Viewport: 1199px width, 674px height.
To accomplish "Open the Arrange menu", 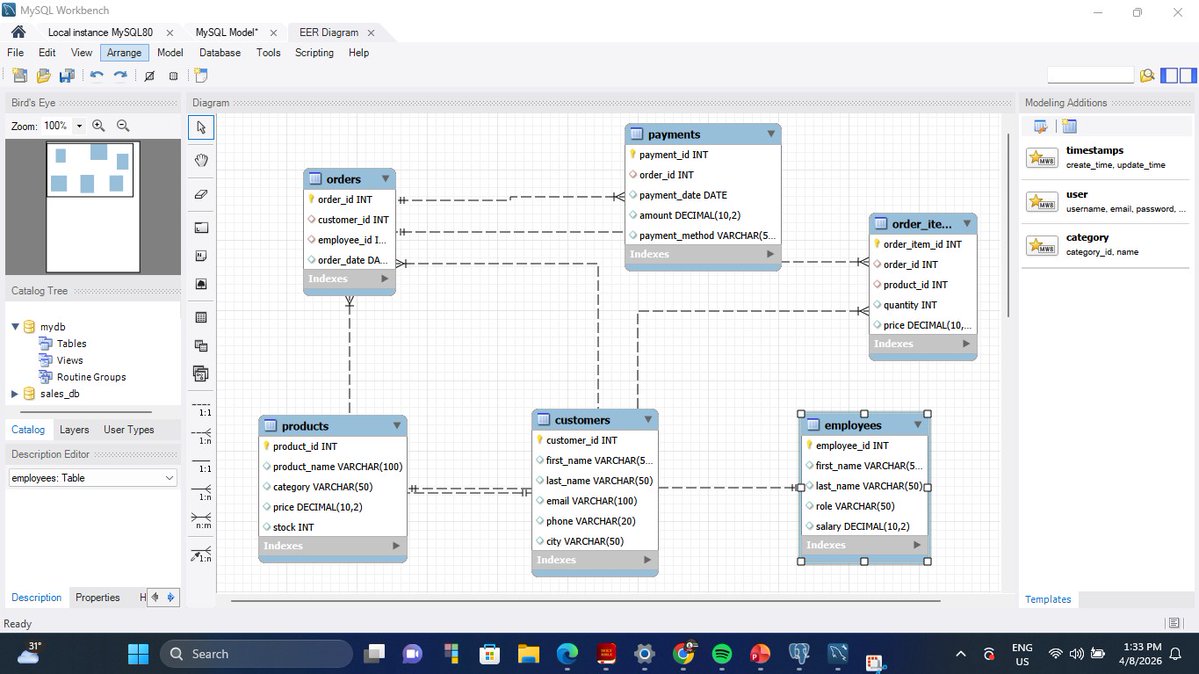I will coord(124,53).
